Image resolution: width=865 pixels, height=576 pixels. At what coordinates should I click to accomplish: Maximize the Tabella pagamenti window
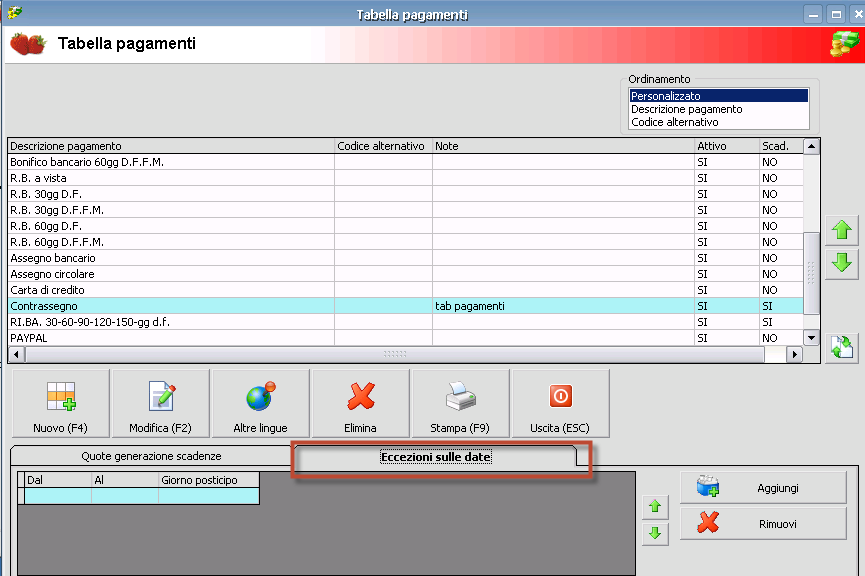point(836,15)
